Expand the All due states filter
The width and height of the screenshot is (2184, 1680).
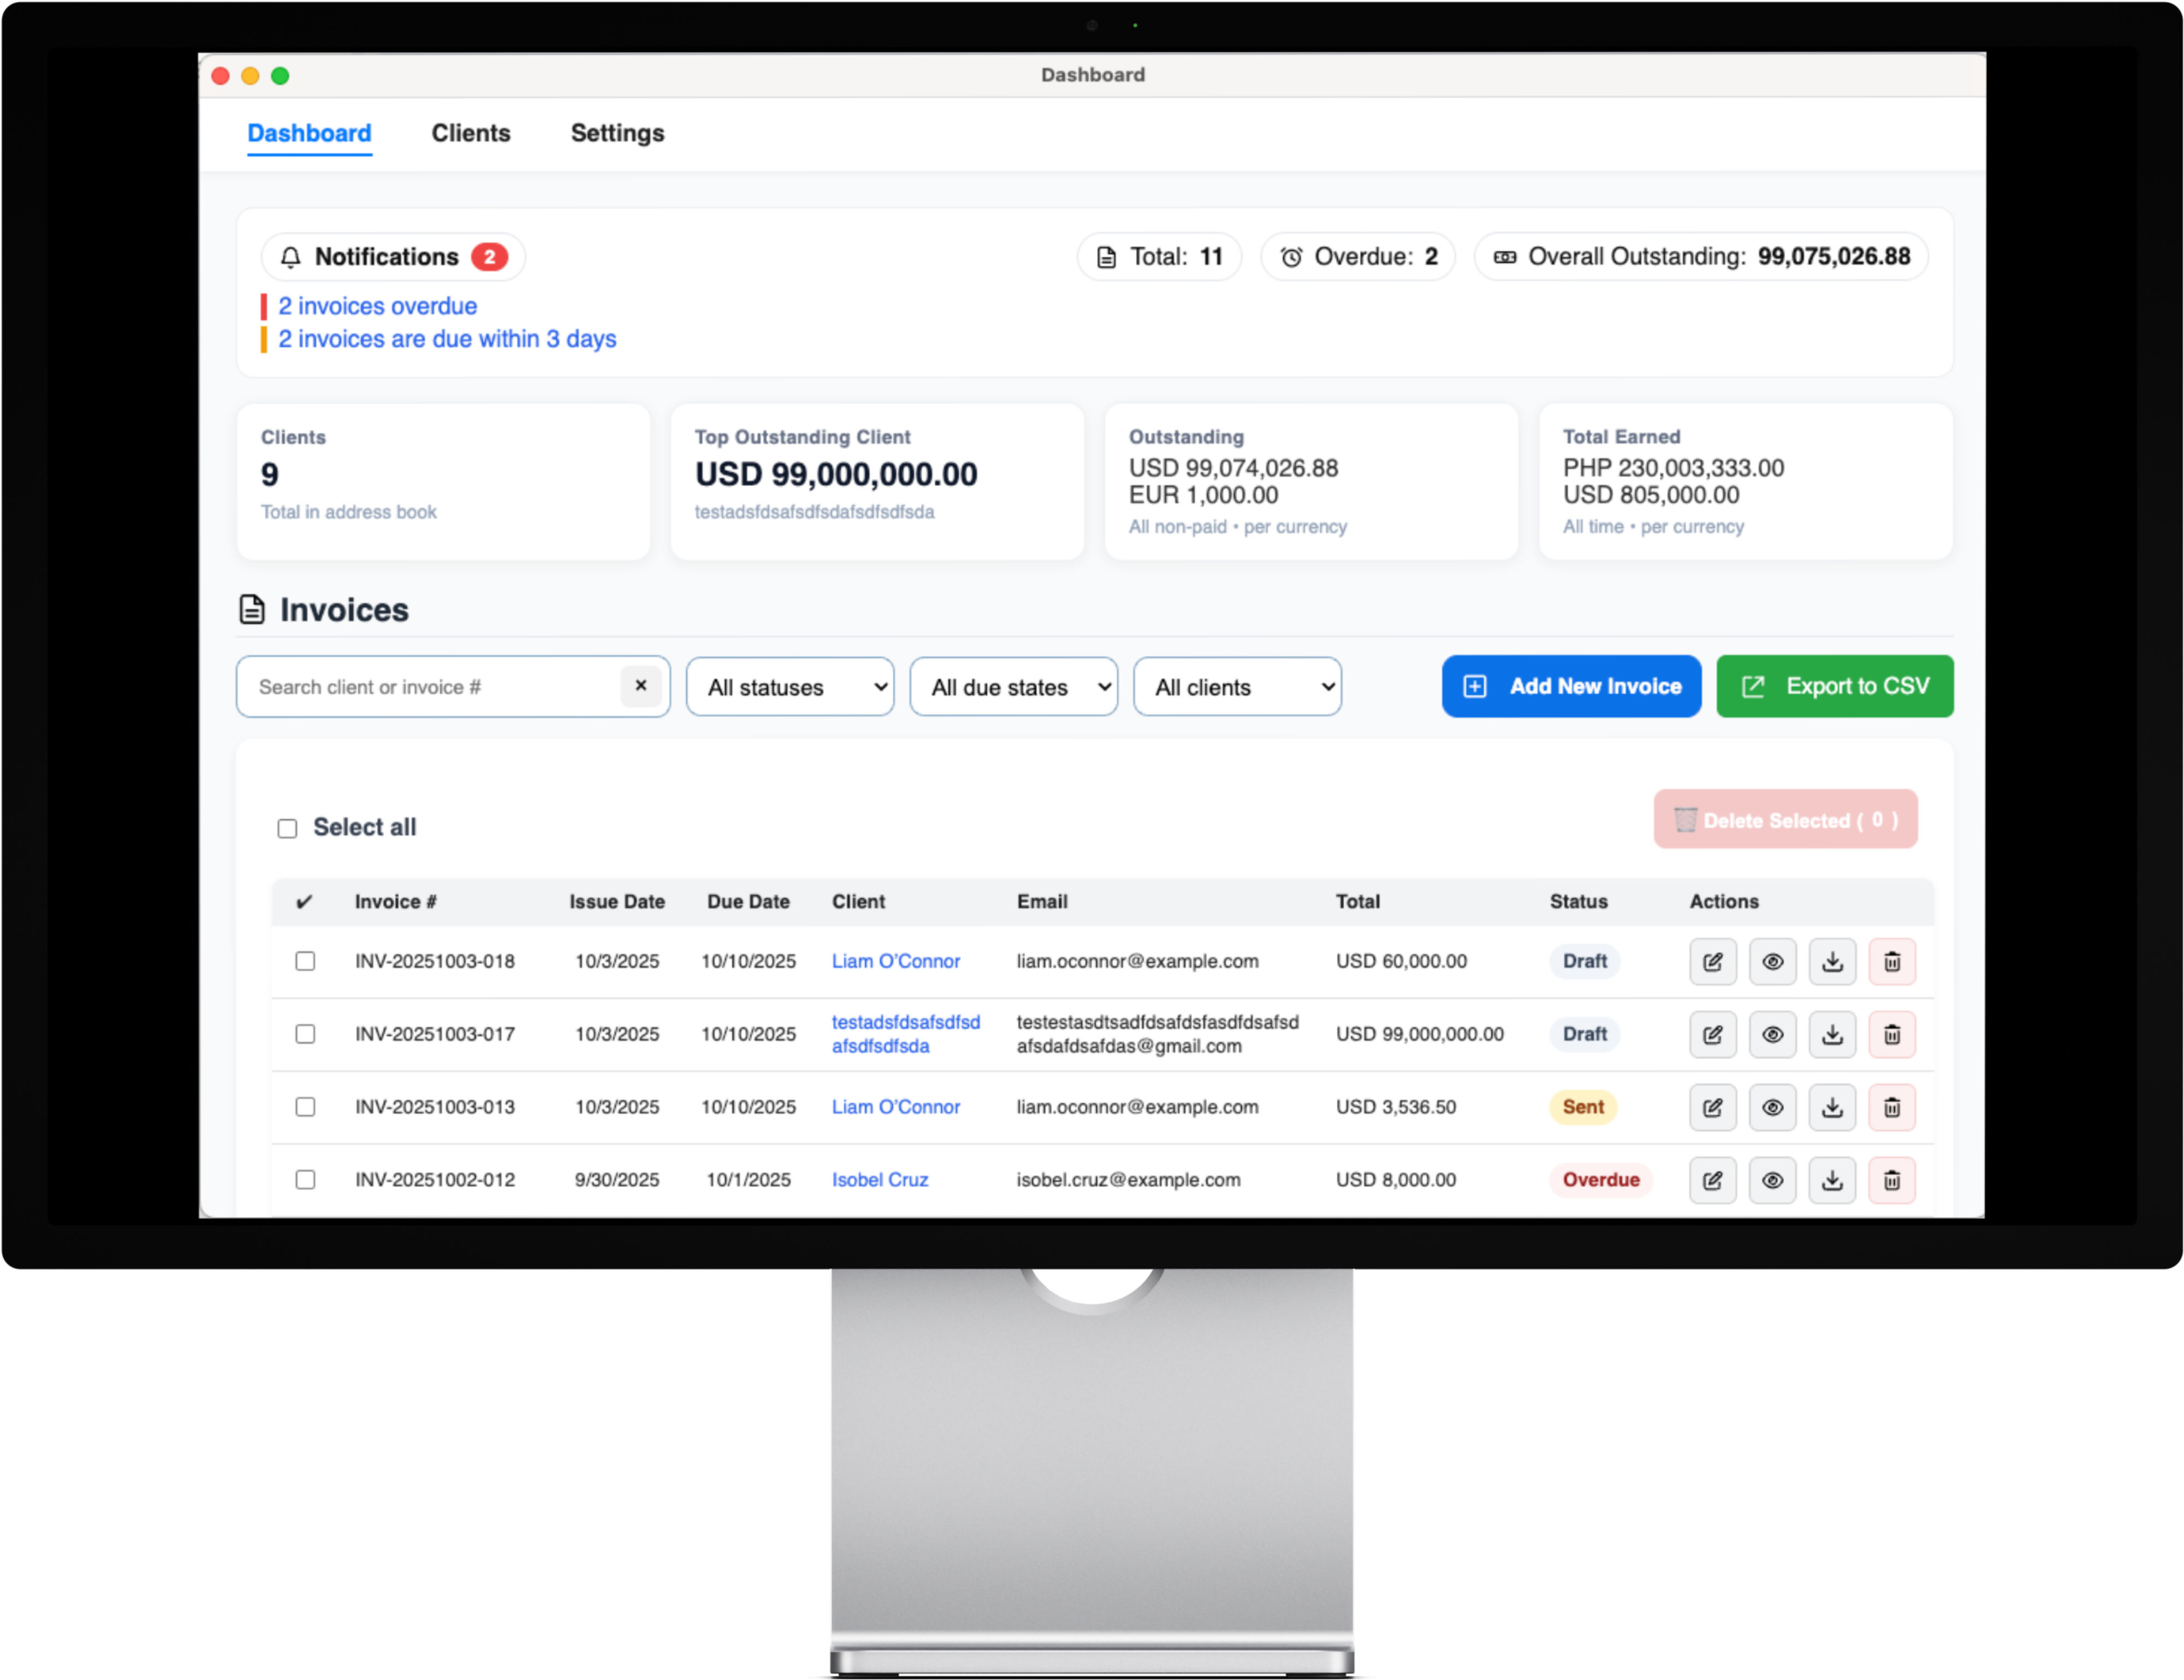tap(1012, 687)
